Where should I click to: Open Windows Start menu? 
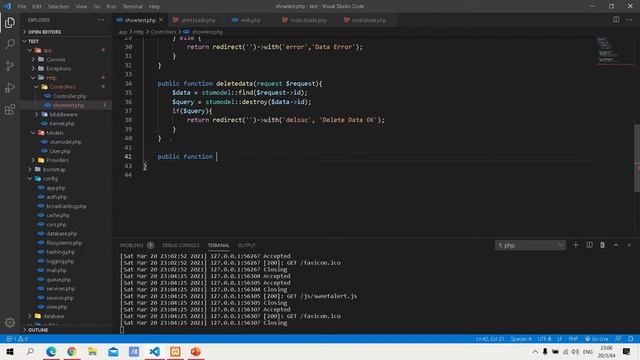click(10, 351)
